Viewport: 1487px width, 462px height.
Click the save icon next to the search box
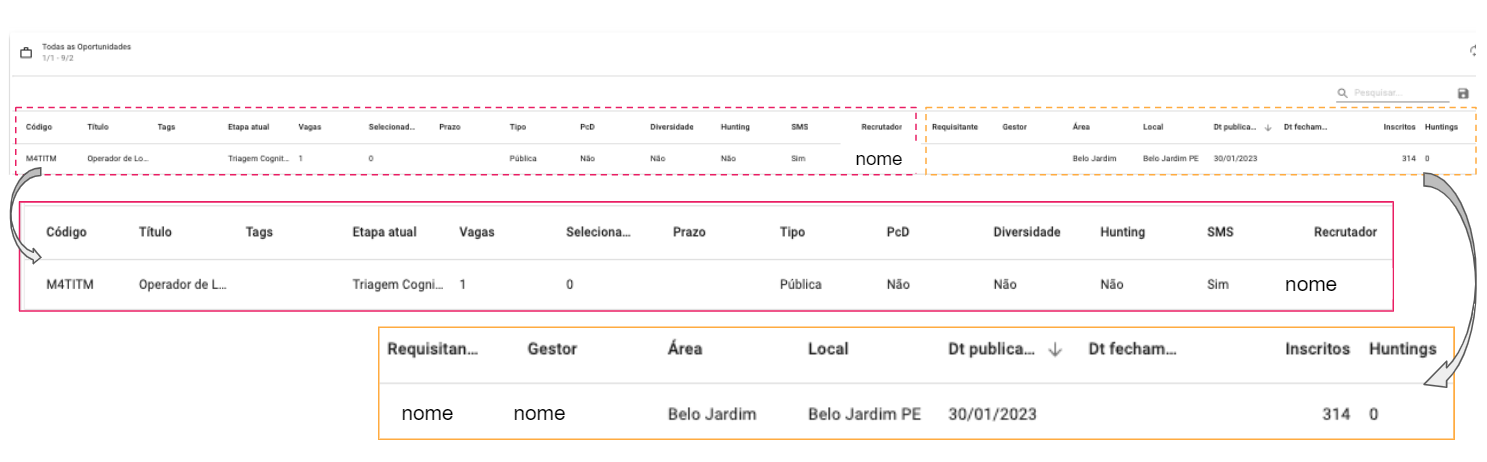[x=1464, y=94]
